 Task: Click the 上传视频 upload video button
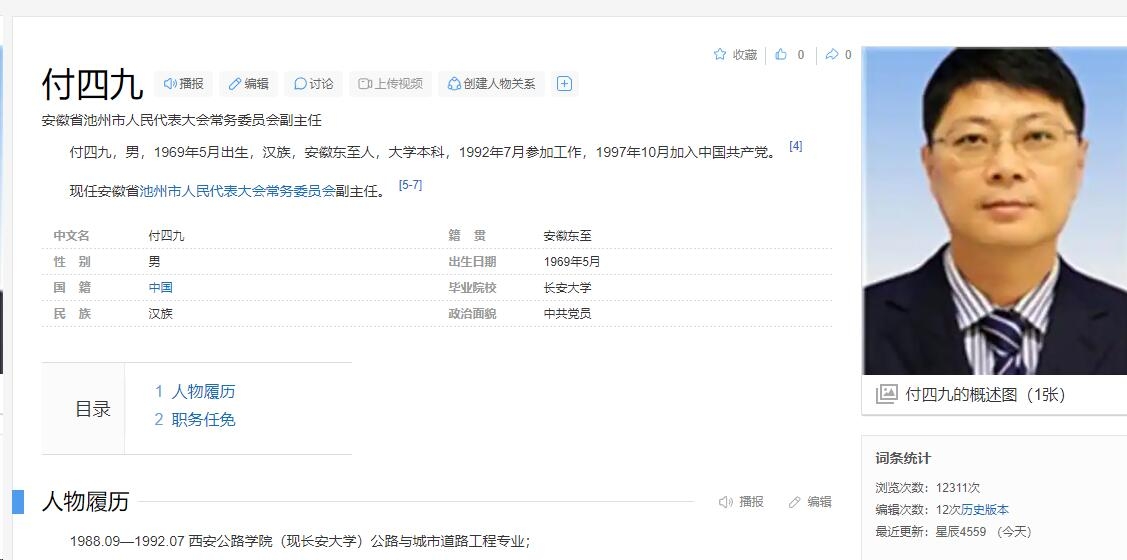[x=390, y=84]
